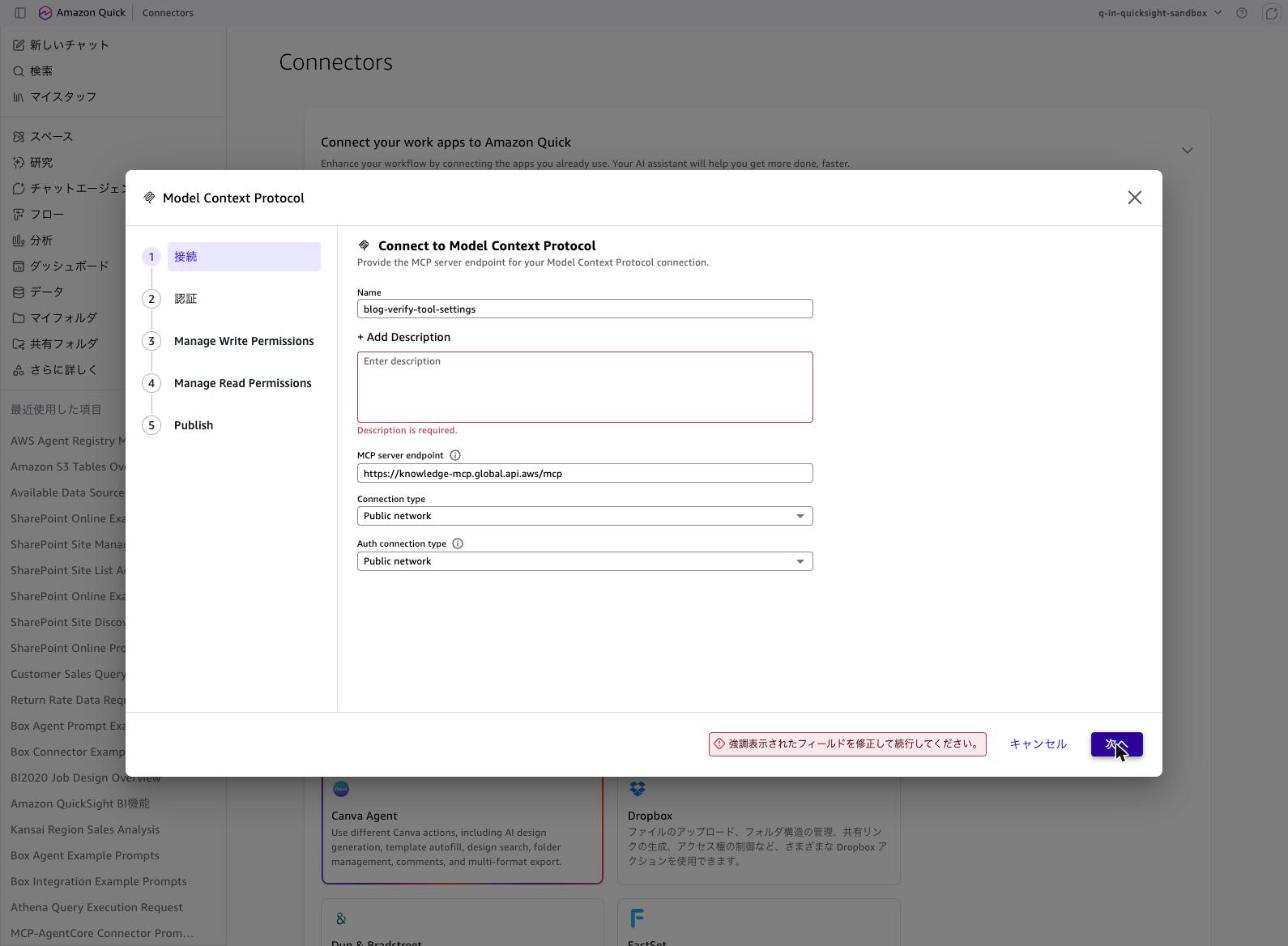Click info icon beside MCP server endpoint
The image size is (1288, 946).
coord(455,455)
